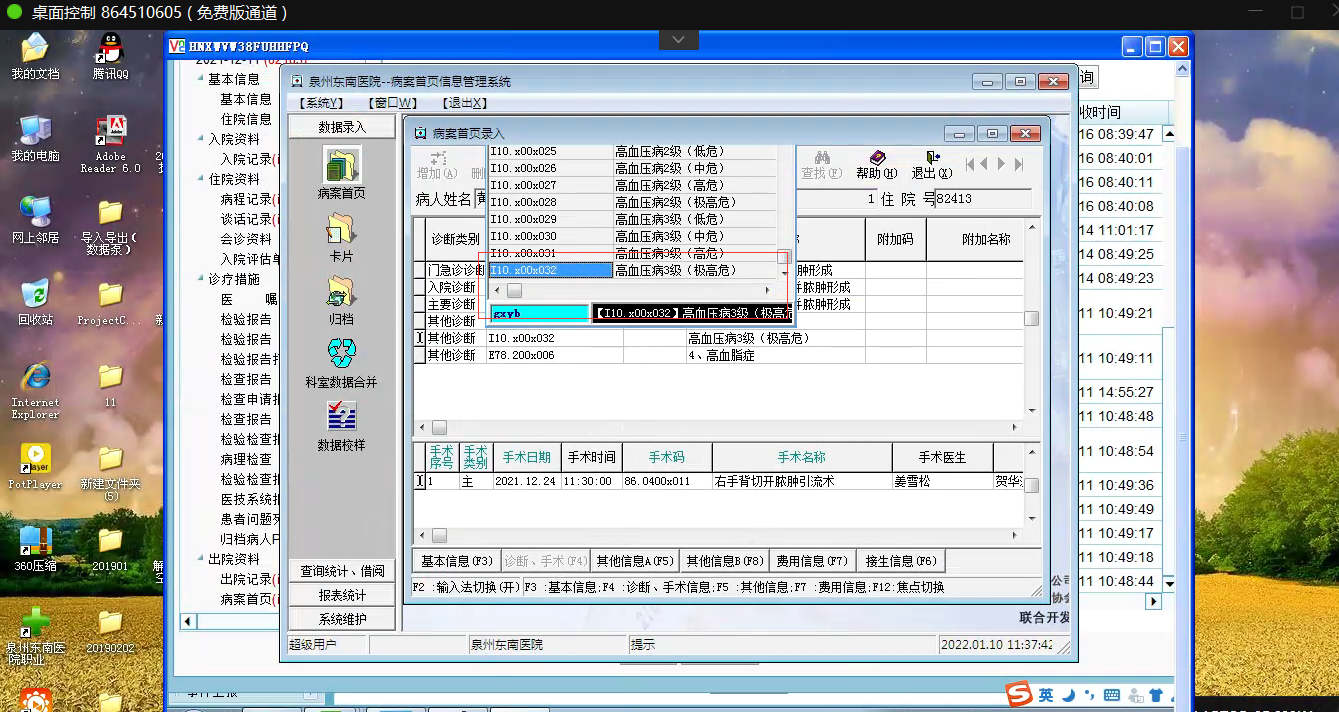Click horizontal scrollbar thumb in popup list
Screen dimensions: 1339x712
(x=514, y=290)
